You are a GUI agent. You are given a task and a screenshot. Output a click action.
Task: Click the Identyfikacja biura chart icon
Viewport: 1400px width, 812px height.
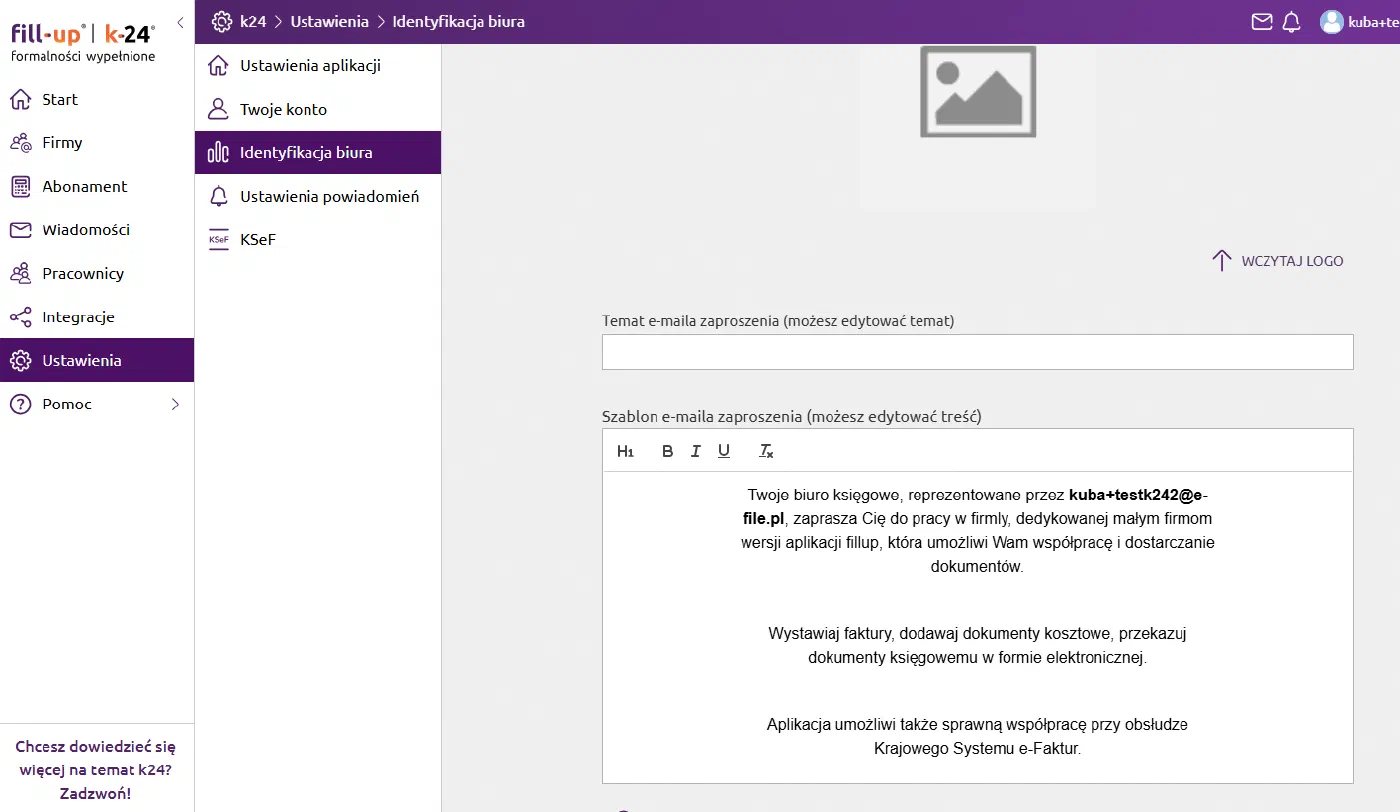218,153
